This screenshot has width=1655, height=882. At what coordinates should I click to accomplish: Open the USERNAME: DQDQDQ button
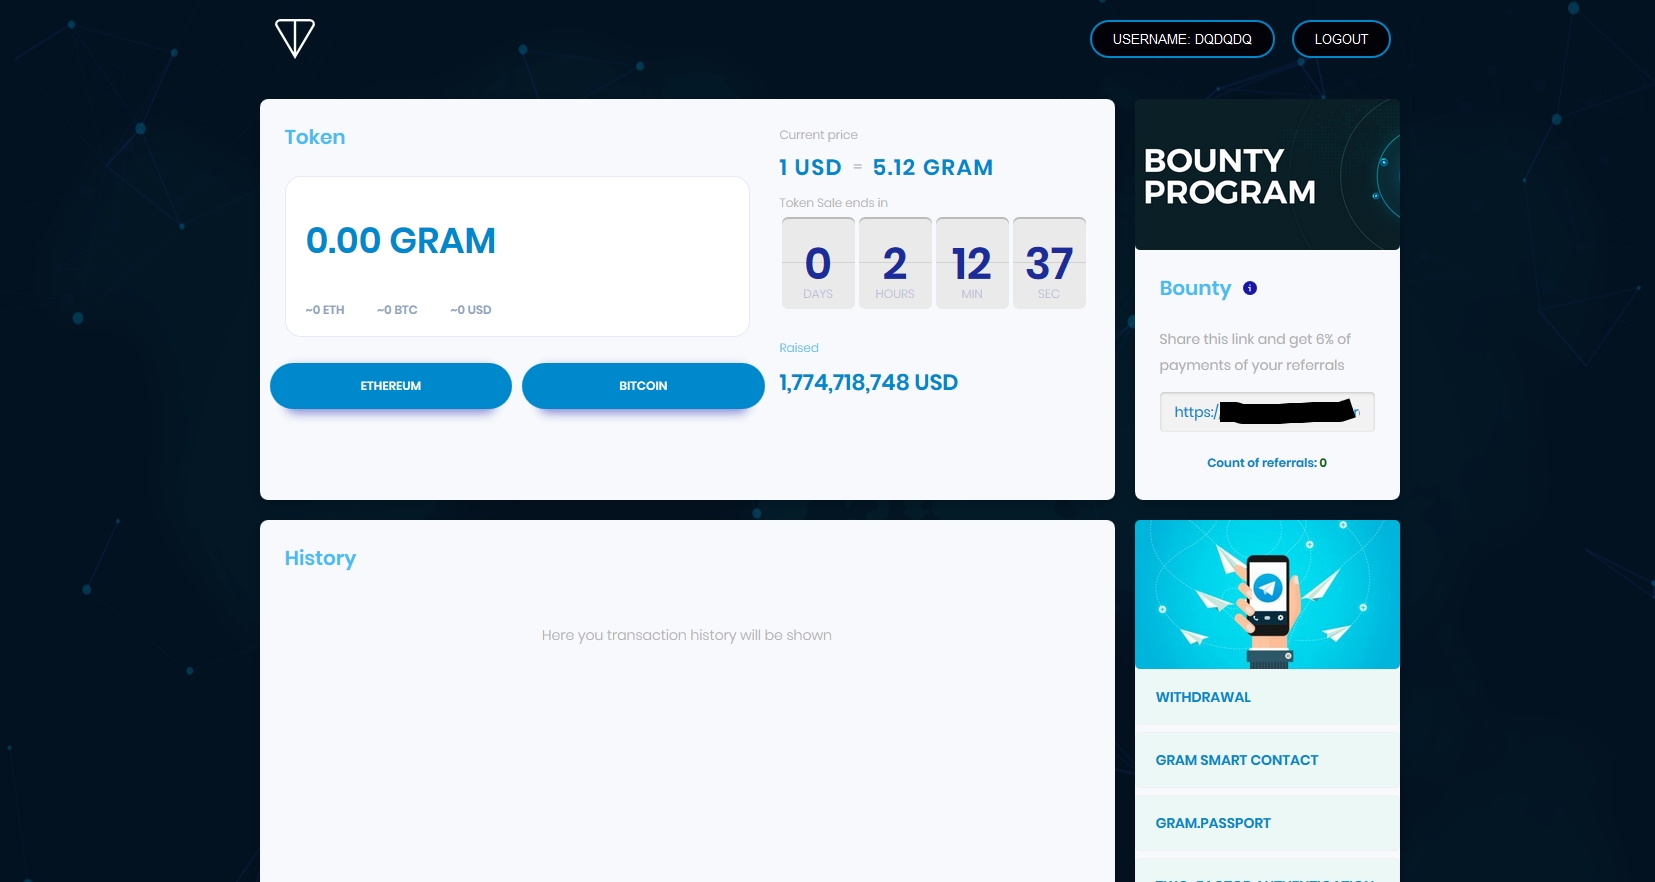pyautogui.click(x=1182, y=39)
